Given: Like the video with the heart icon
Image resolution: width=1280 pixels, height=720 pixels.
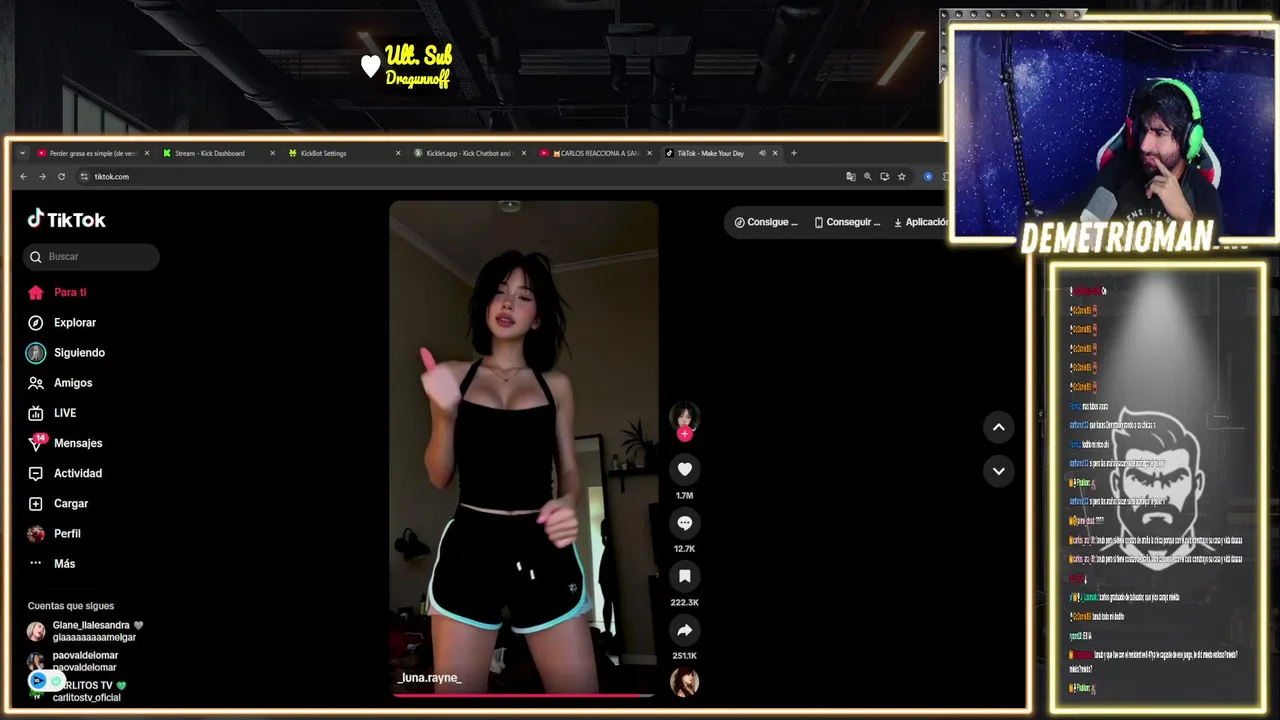Looking at the screenshot, I should 684,468.
